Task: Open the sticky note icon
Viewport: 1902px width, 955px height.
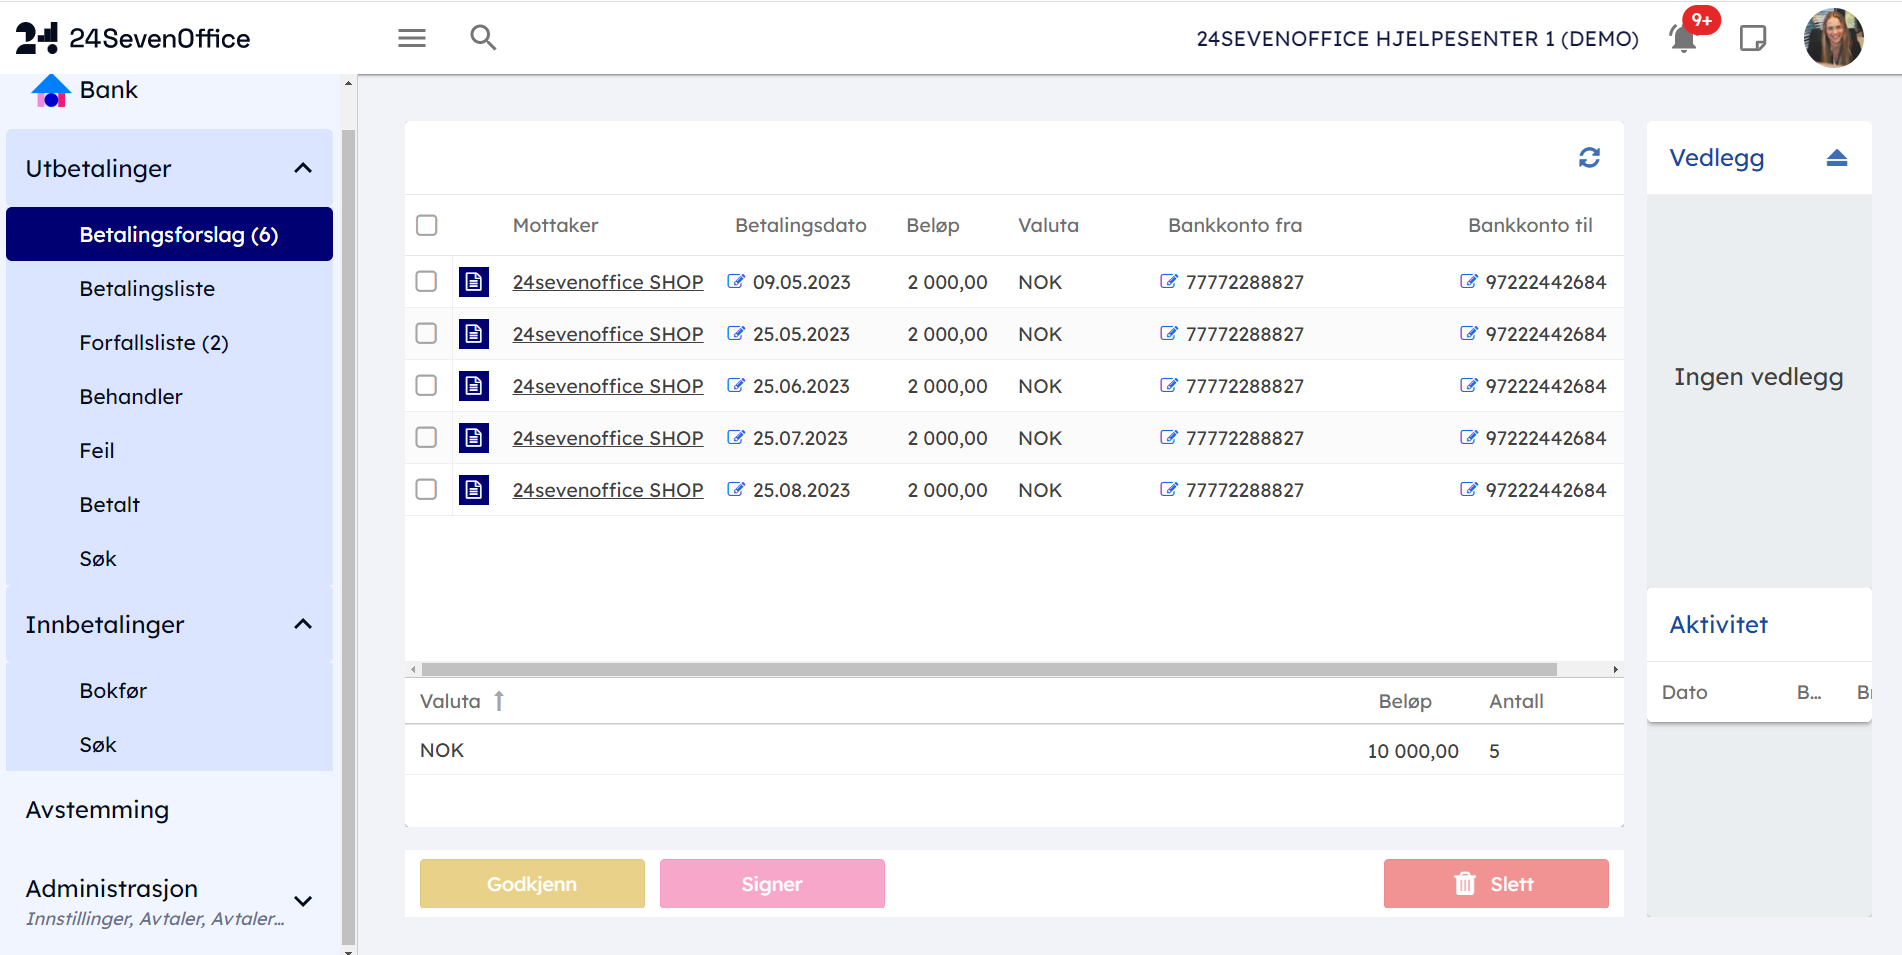Action: coord(1752,39)
